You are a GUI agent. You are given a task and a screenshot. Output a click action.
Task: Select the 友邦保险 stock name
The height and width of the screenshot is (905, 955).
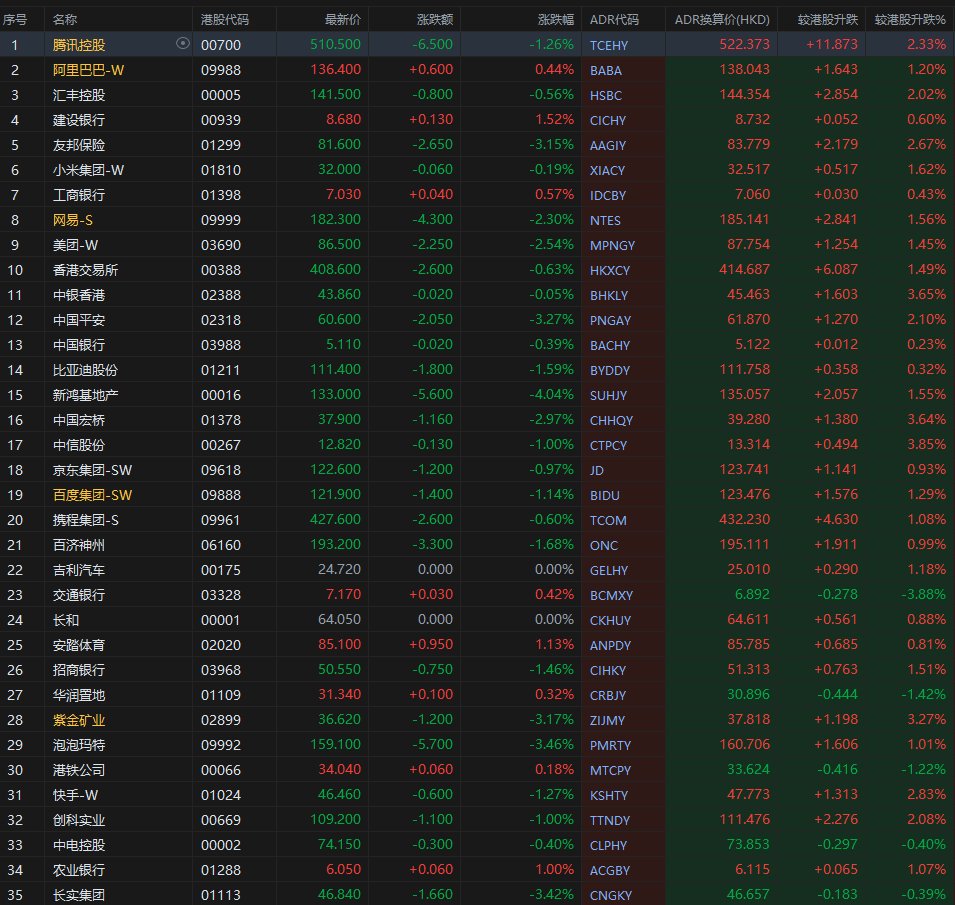click(x=79, y=145)
